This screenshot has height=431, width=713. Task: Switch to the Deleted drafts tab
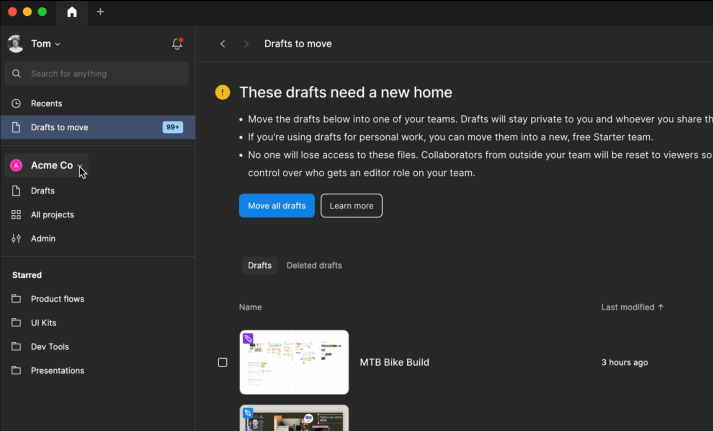point(314,265)
